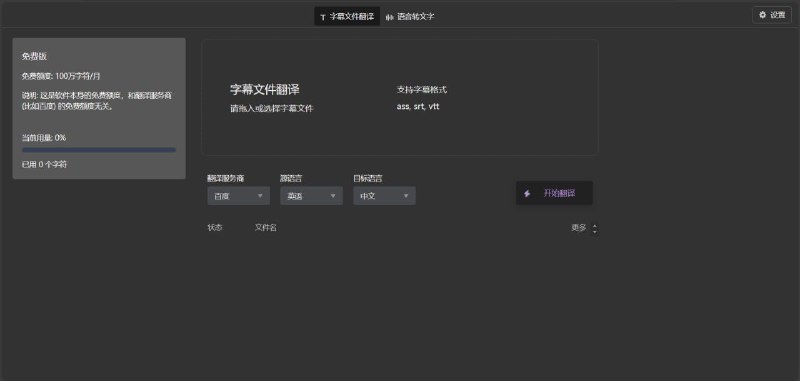The image size is (800, 381).
Task: Open the 翻译服务商 dropdown showing 百度
Action: (x=238, y=196)
